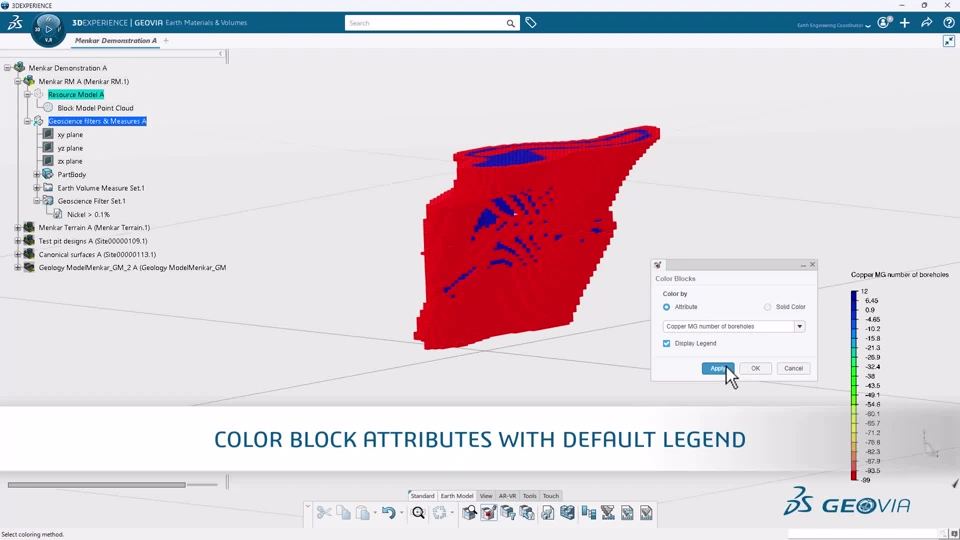The image size is (960, 540).
Task: Click into the Search input field
Action: tap(425, 23)
